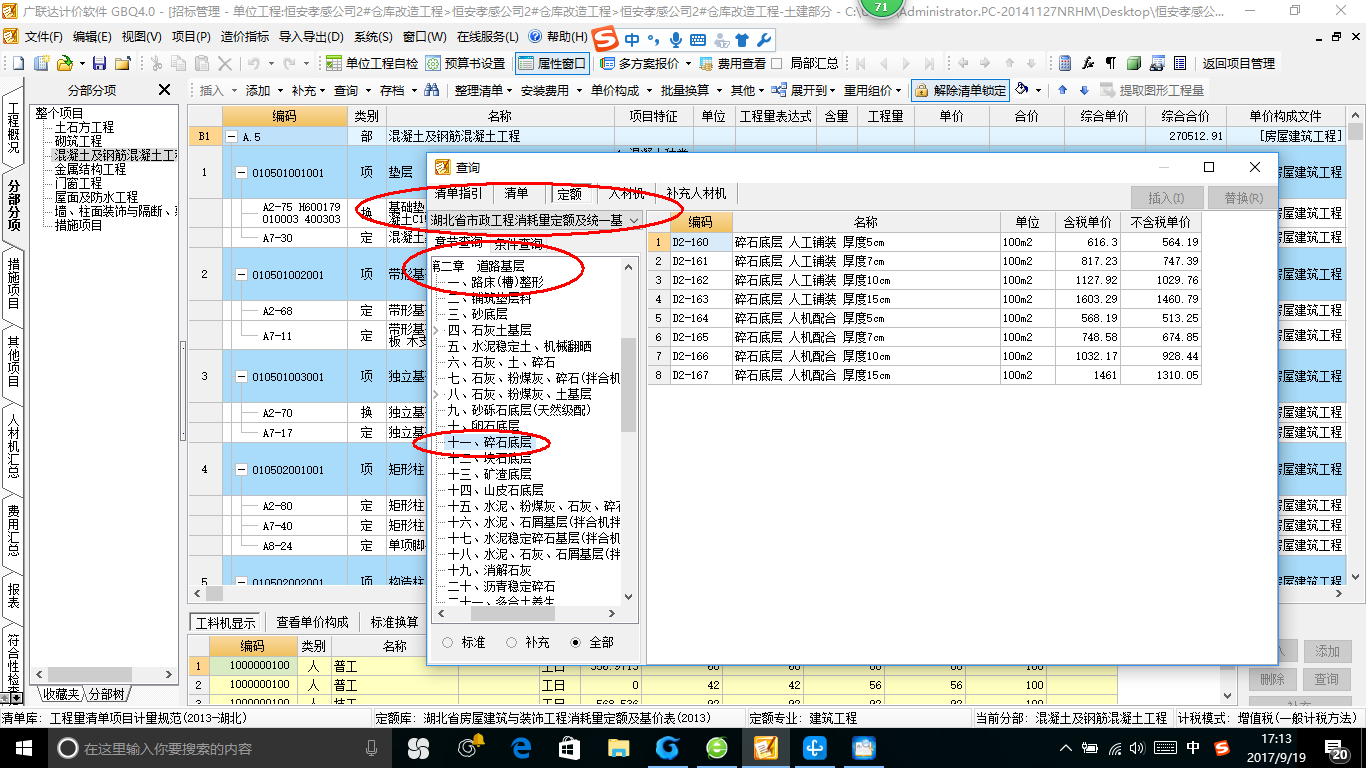1366x768 pixels.
Task: Select quota row D2-163 in results
Action: (925, 299)
